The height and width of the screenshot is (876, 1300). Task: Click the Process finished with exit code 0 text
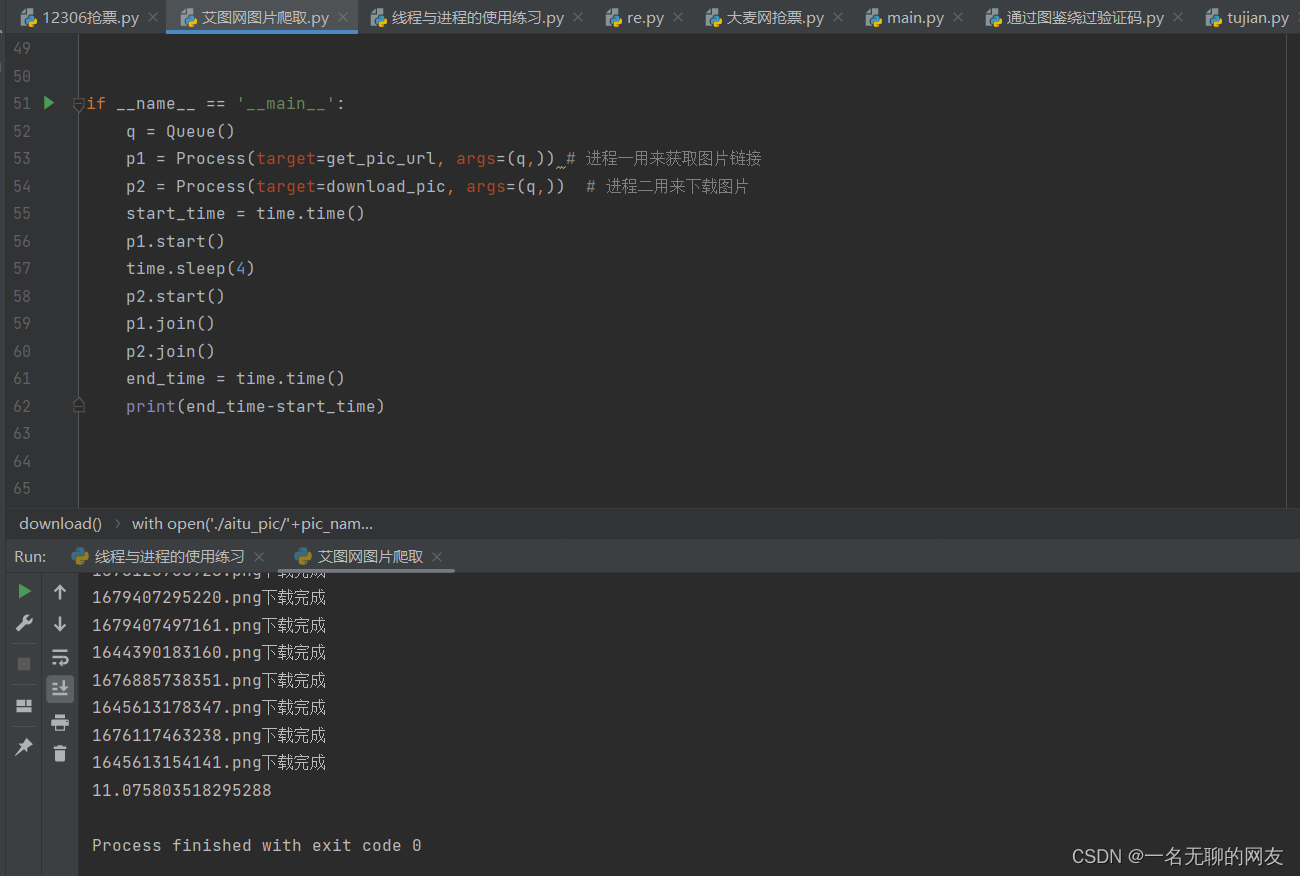tap(256, 846)
